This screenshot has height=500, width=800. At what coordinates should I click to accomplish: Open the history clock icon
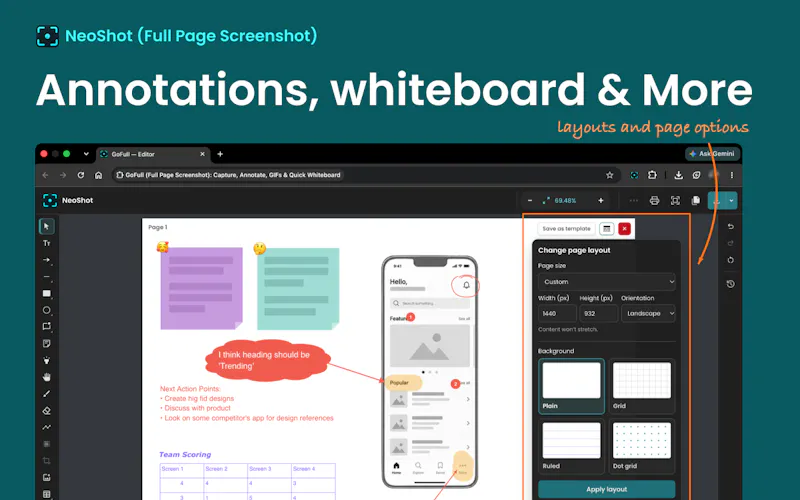click(x=731, y=284)
